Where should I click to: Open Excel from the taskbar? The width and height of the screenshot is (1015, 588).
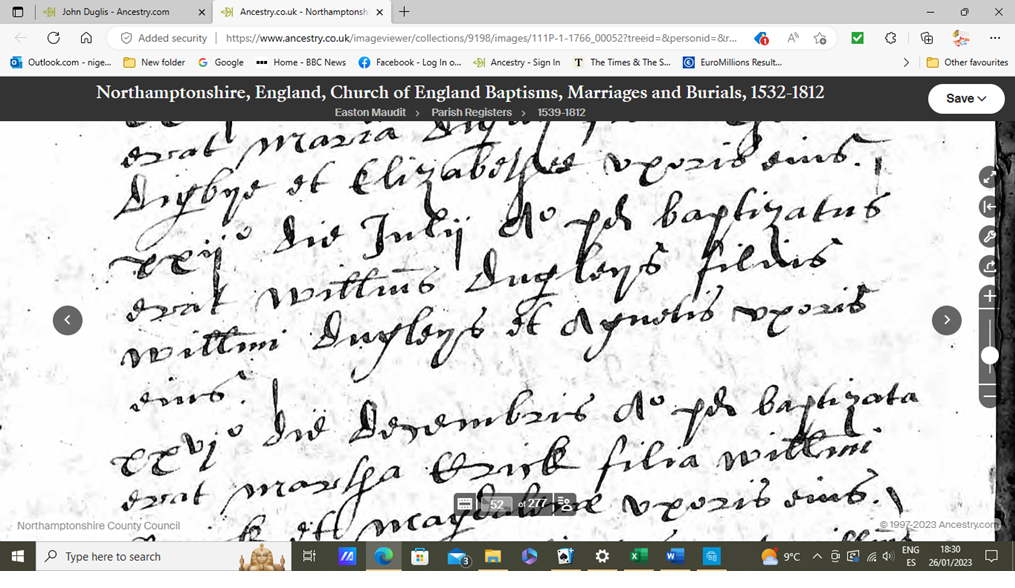point(638,557)
